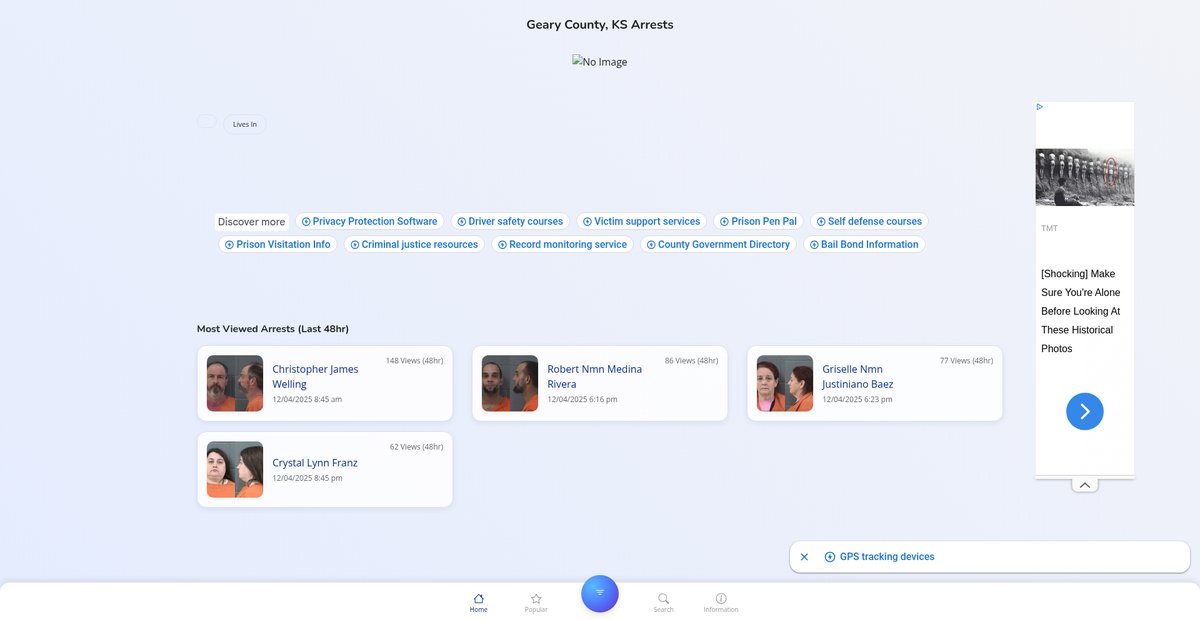
Task: Click '12/04/2025 6:23 pm' date text
Action: coord(857,399)
